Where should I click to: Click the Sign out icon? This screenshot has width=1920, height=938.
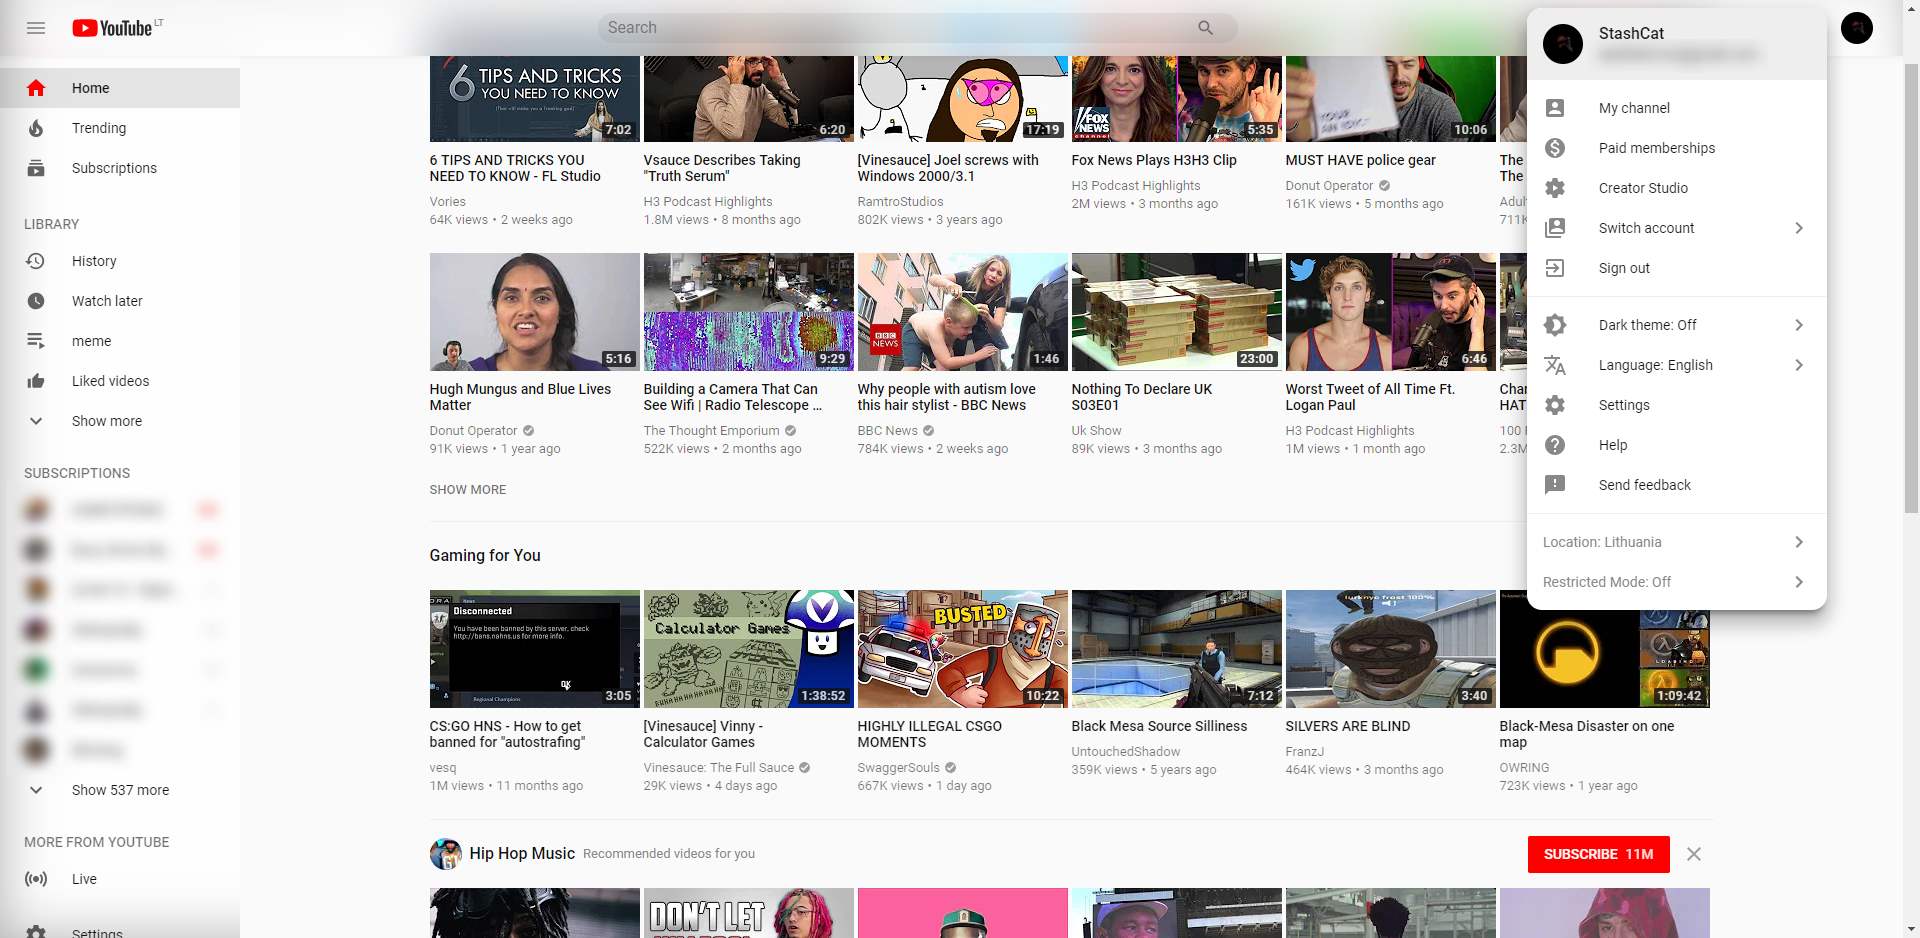(x=1555, y=268)
